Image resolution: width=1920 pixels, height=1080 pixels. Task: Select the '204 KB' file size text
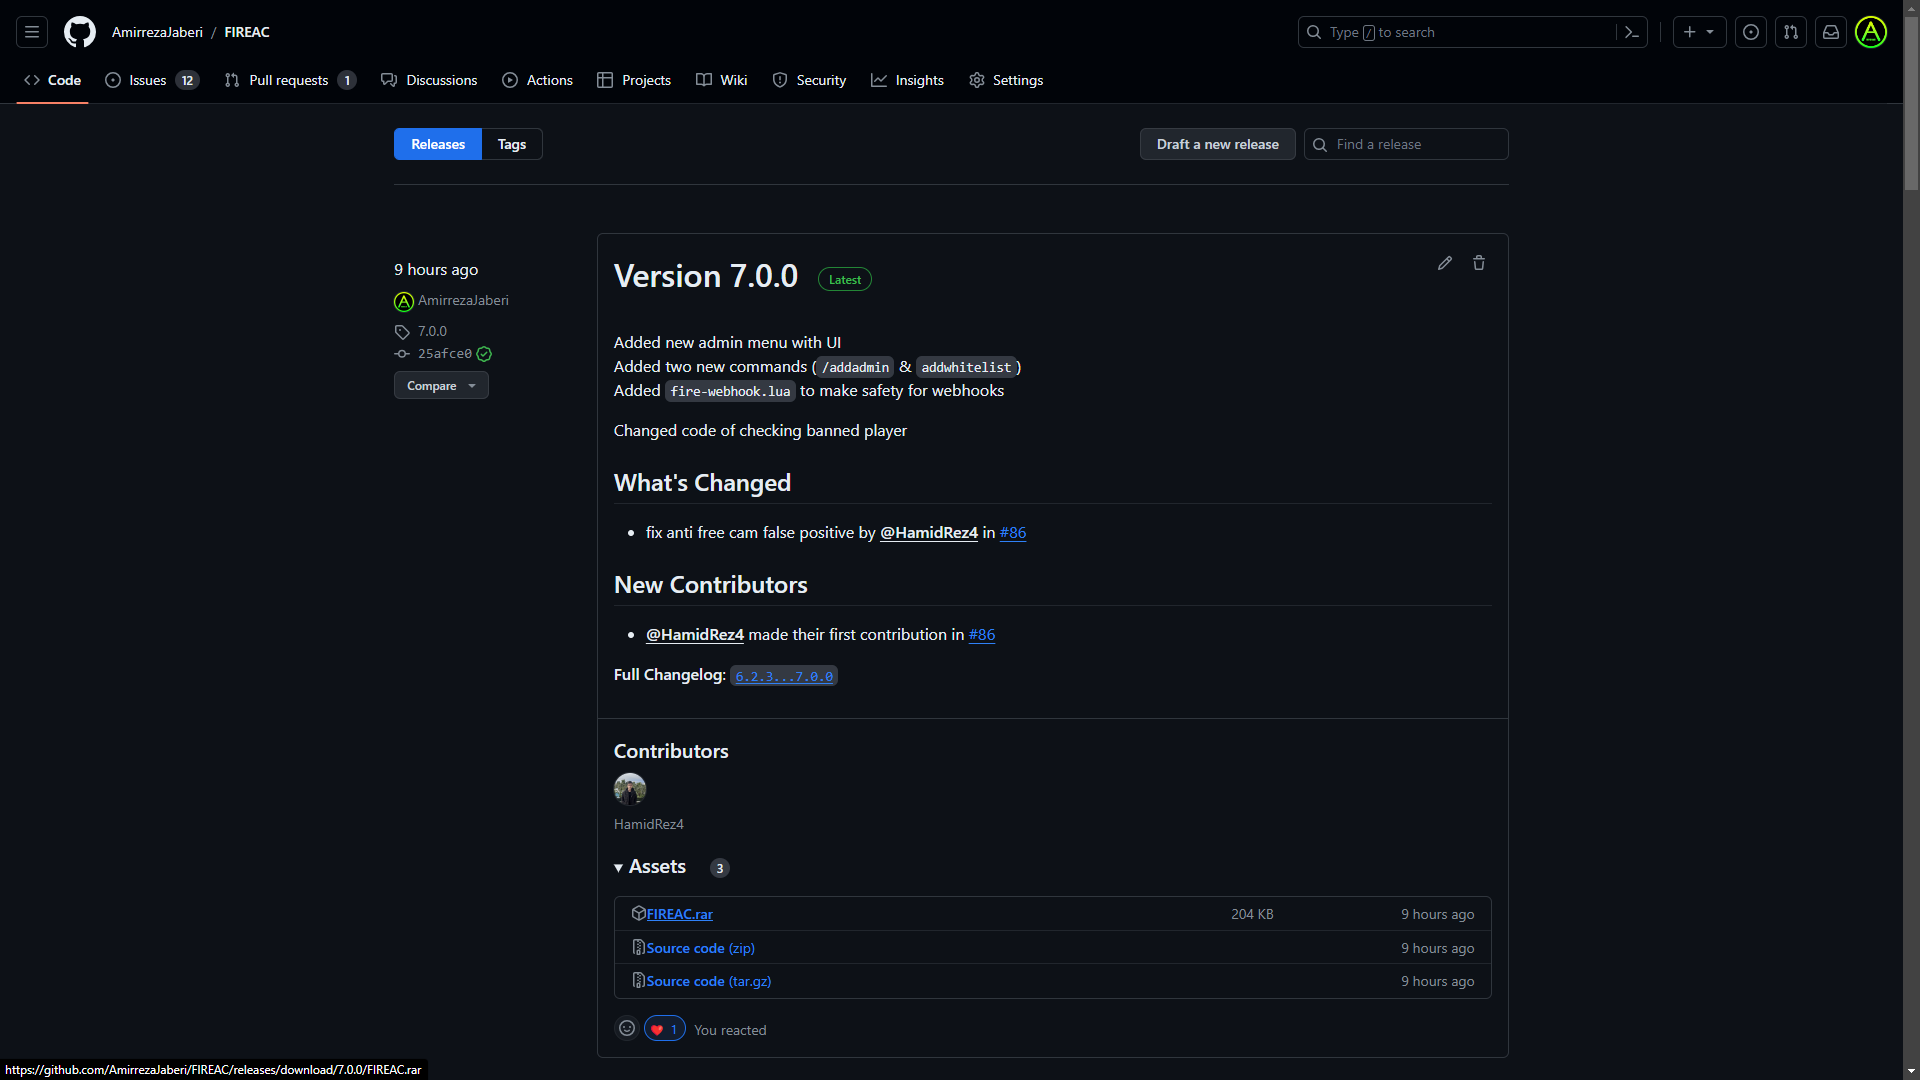tap(1252, 914)
